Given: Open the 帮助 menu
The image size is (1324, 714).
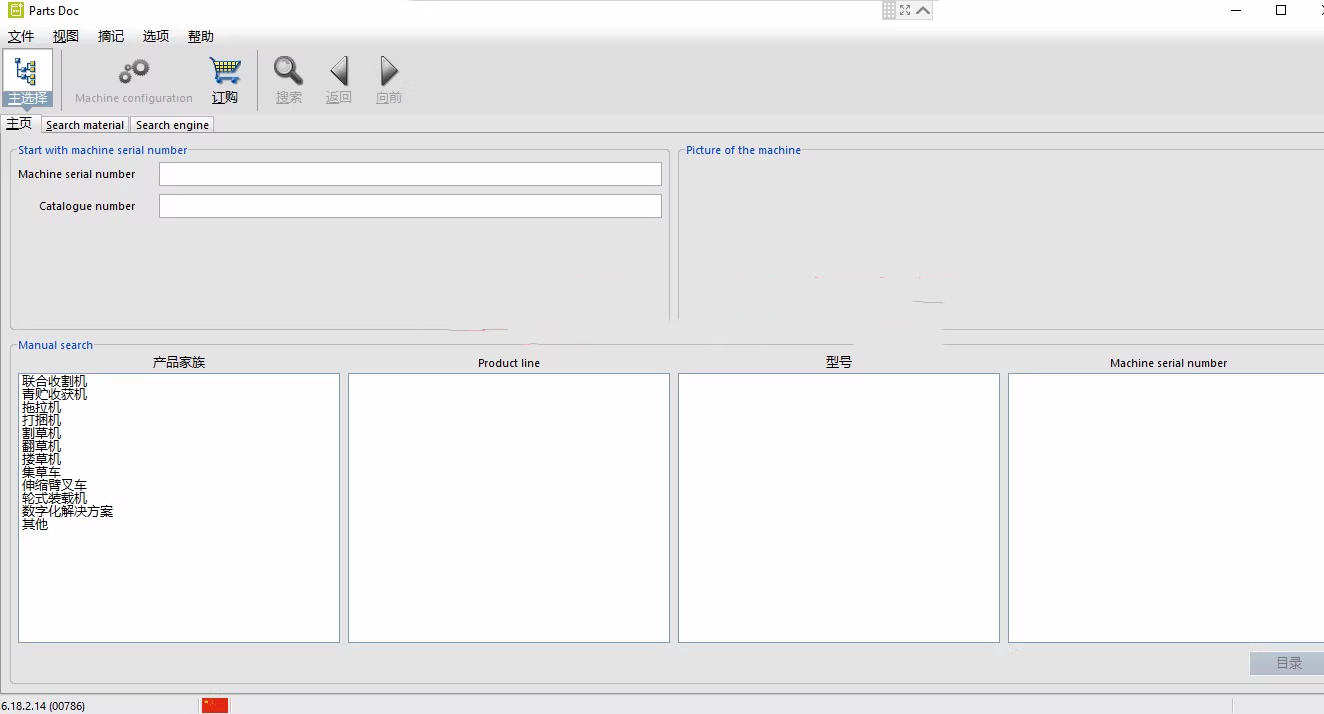Looking at the screenshot, I should (201, 36).
